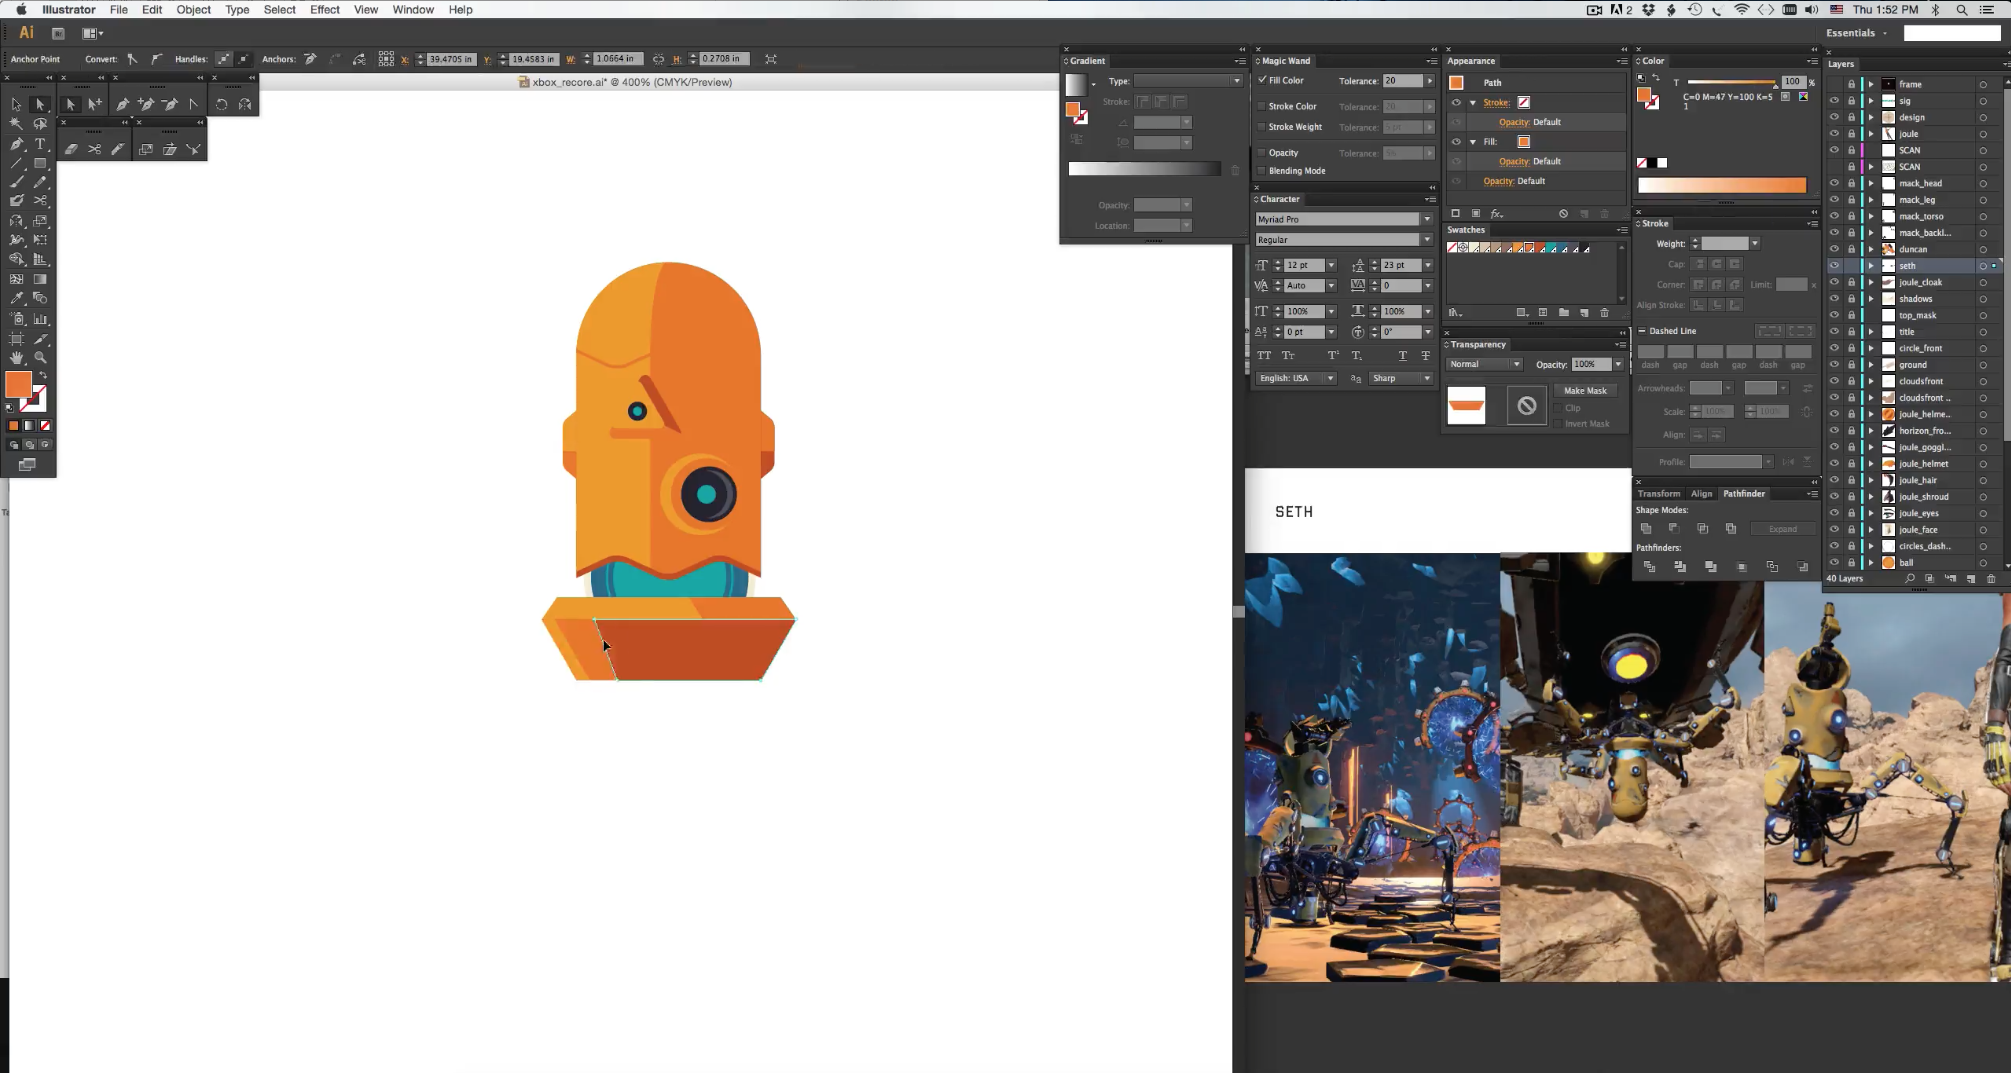Click the orange color spectrum bar in Color panel

[1722, 185]
